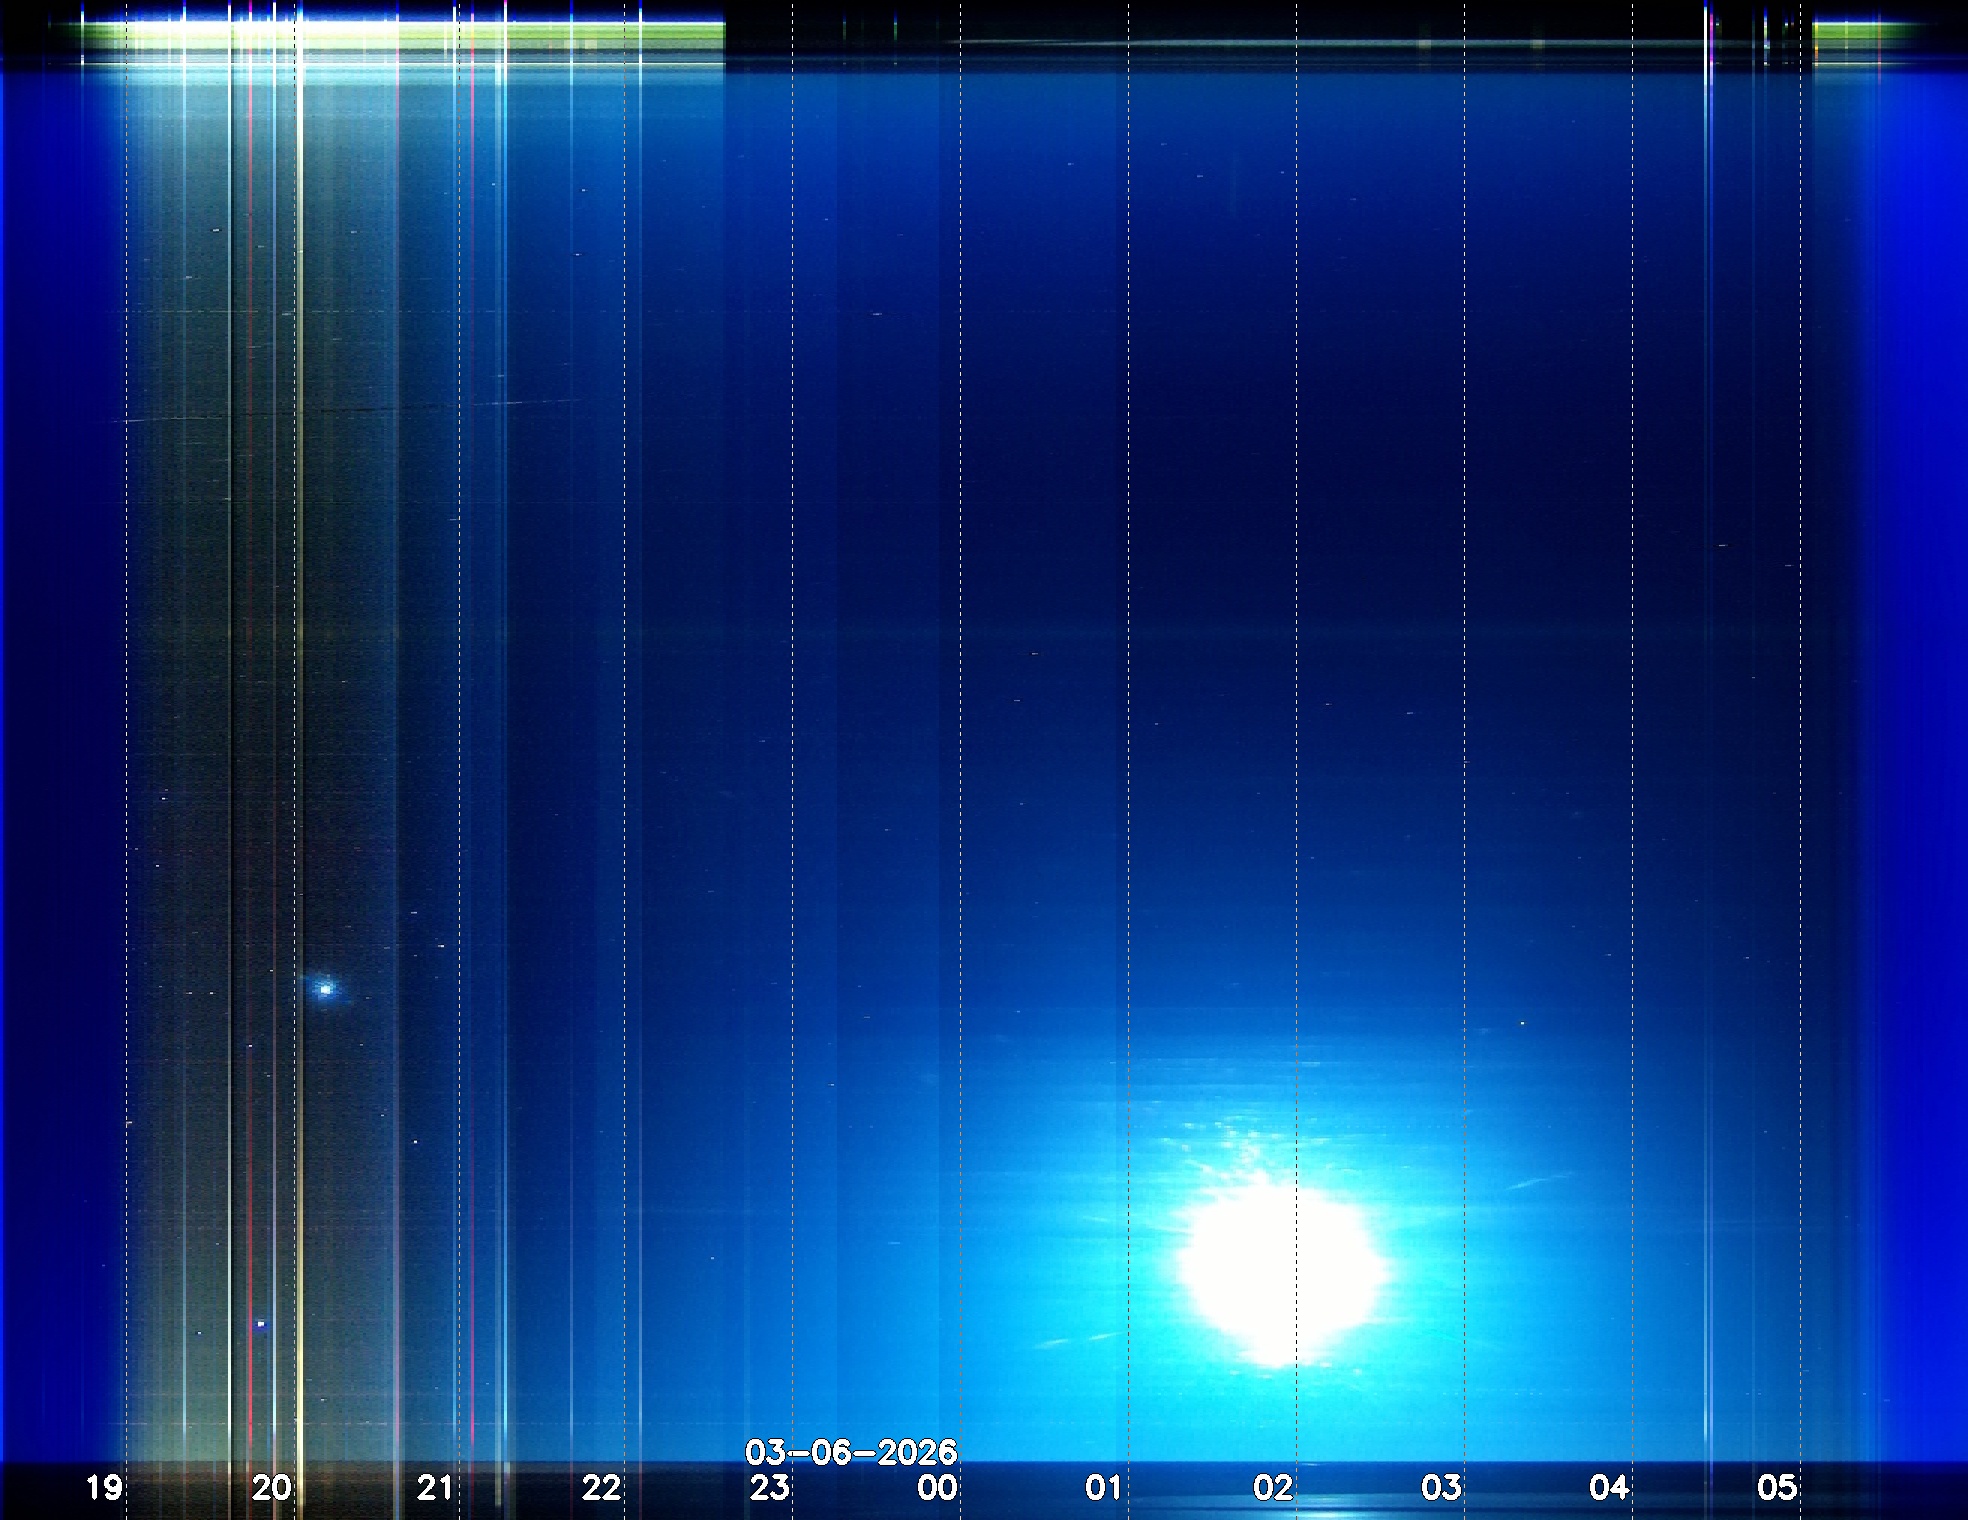
Task: Click the 22 hour label
Action: click(x=601, y=1488)
